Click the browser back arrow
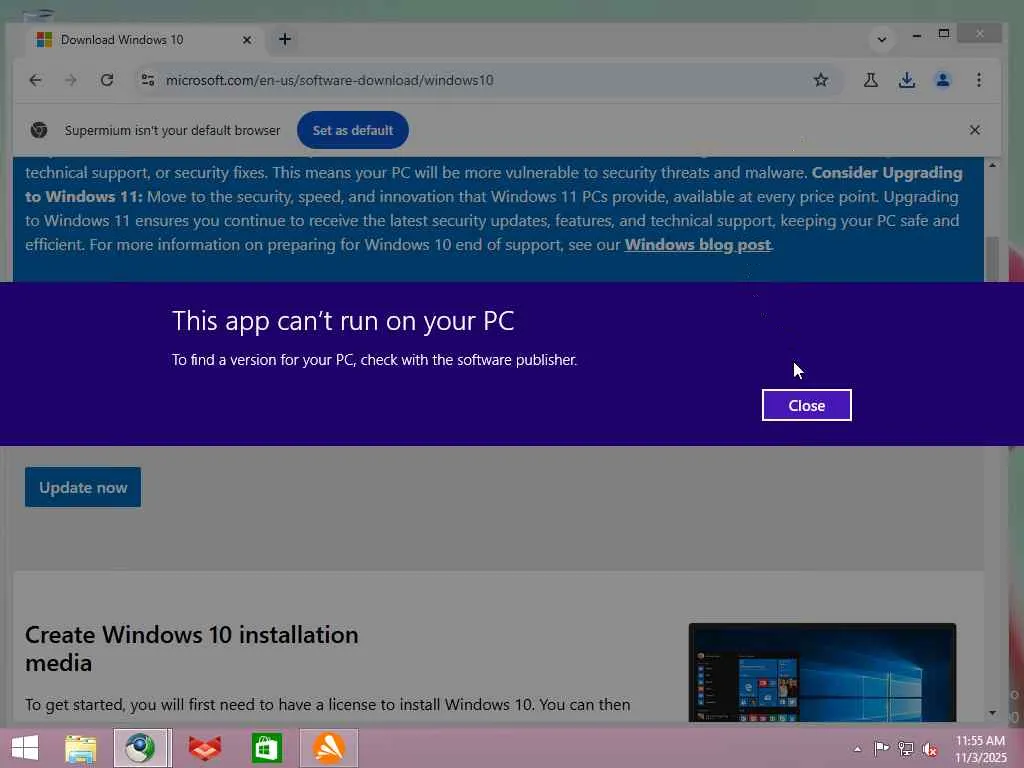Screen dimensions: 1024x768 [36, 80]
